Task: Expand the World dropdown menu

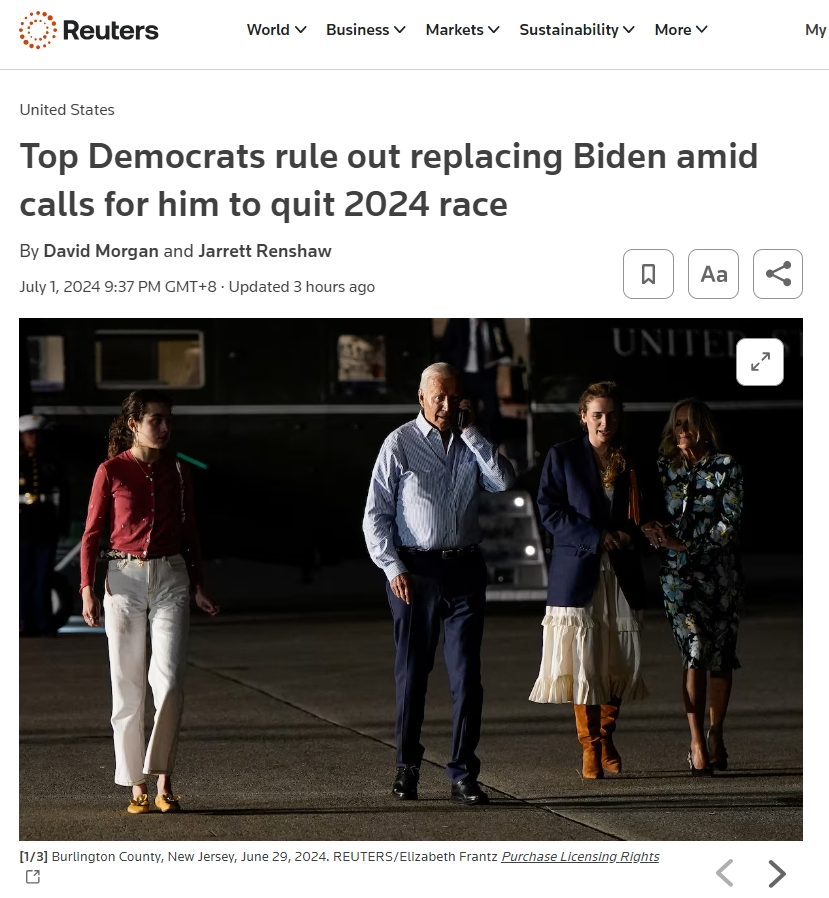Action: (x=277, y=30)
